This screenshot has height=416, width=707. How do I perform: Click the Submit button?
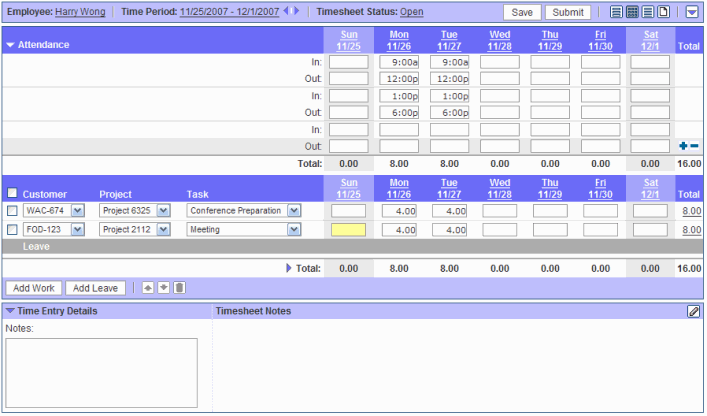point(568,12)
